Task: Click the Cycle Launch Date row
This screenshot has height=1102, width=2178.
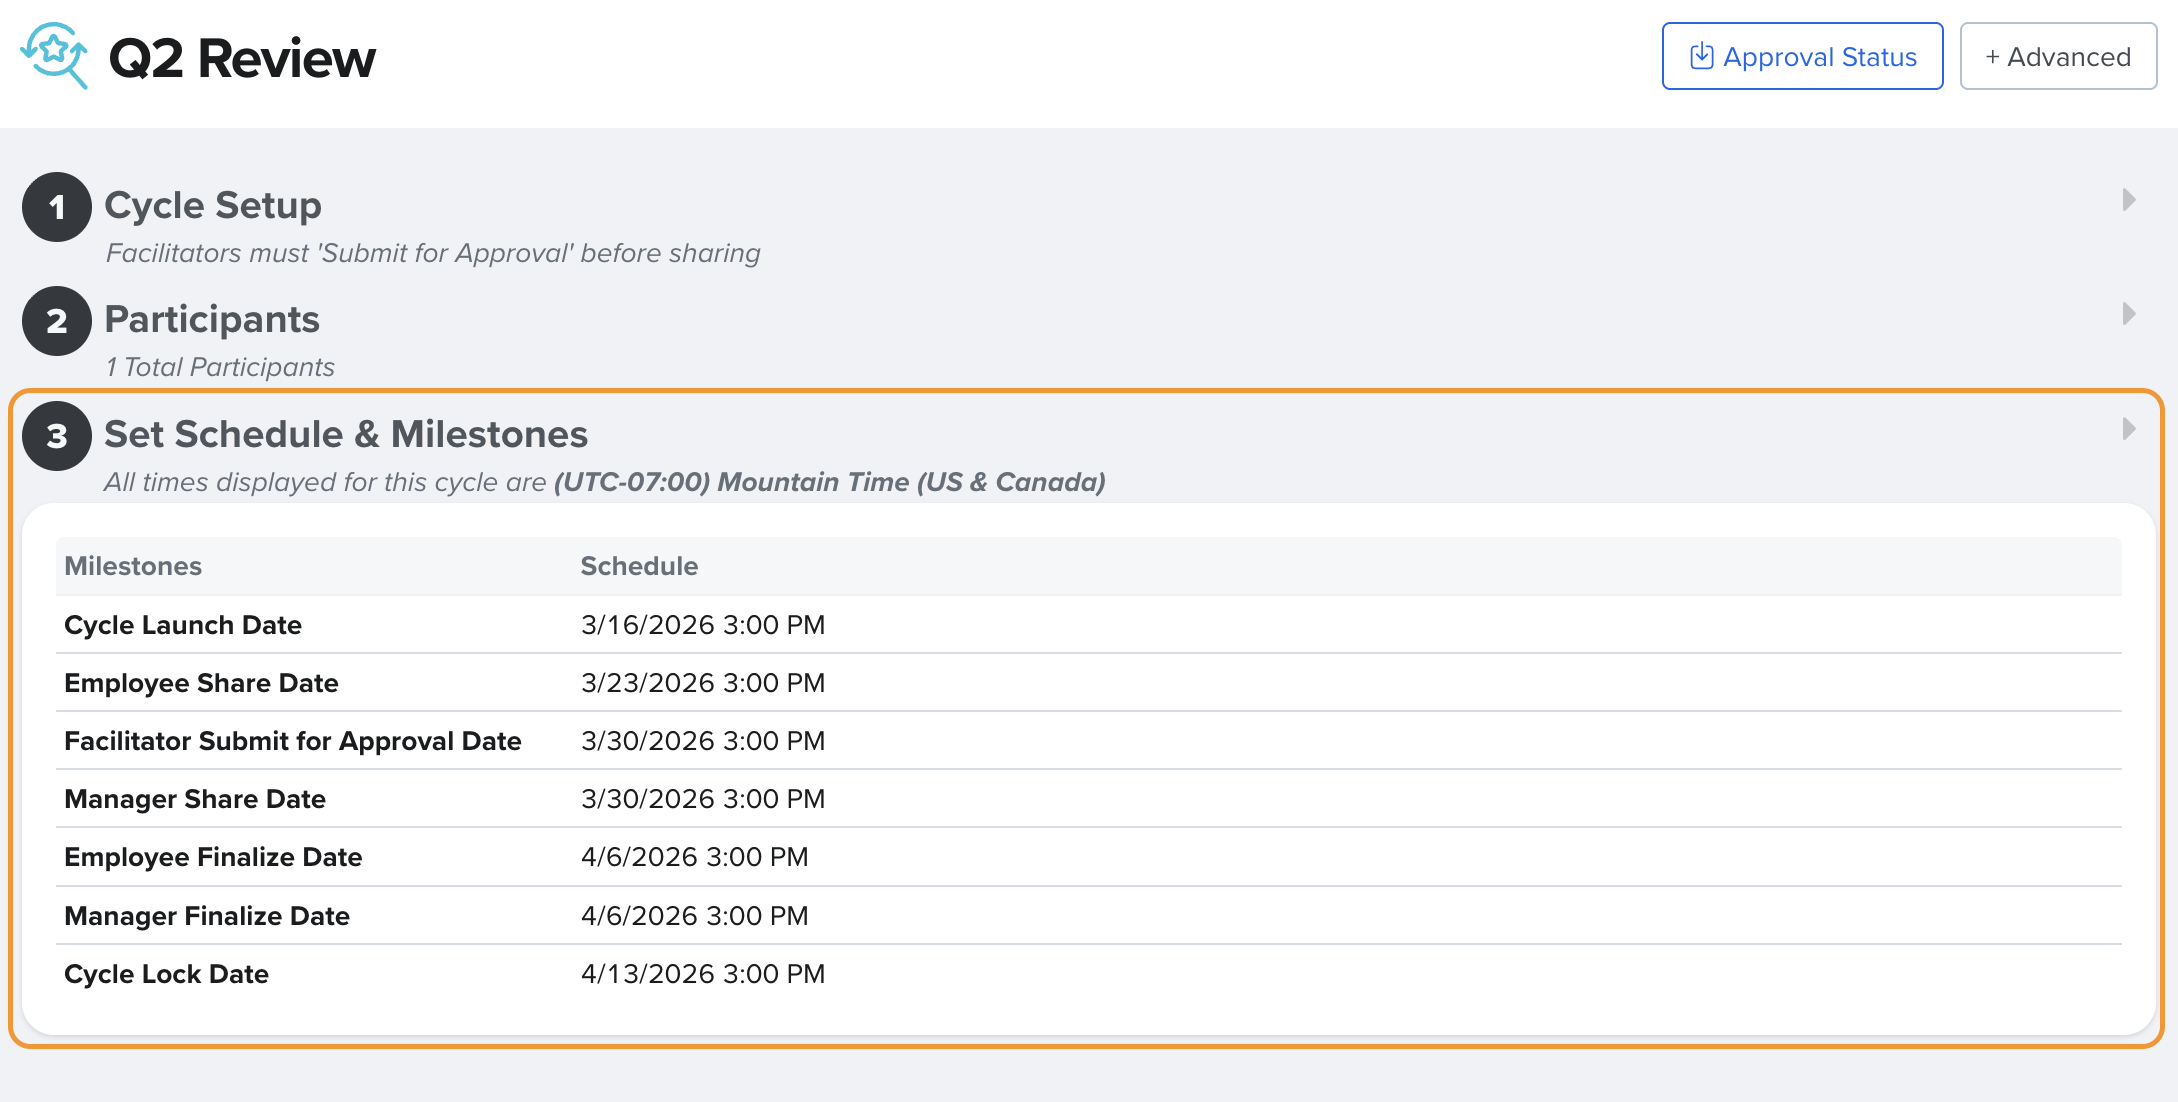Action: tap(183, 625)
